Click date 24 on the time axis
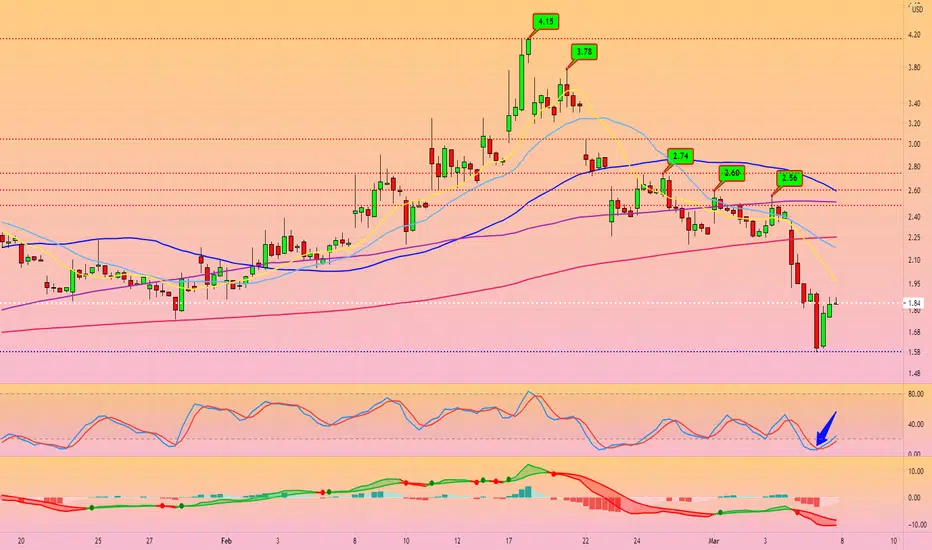The height and width of the screenshot is (550, 932). (637, 542)
